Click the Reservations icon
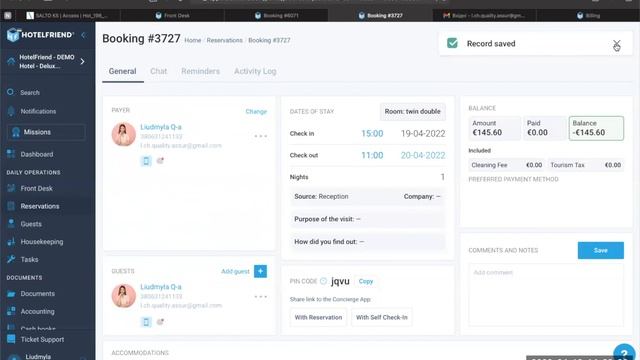The image size is (640, 360). pos(11,206)
